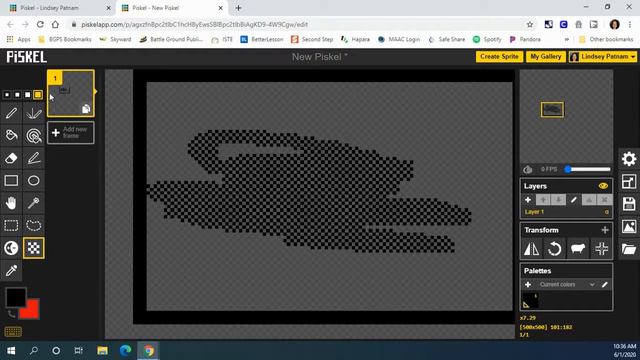Select black swatch in current colors palette
This screenshot has height=360, width=640.
point(530,300)
